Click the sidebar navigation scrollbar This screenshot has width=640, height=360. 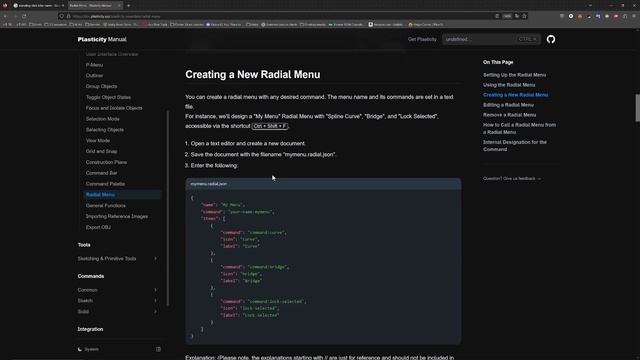click(x=167, y=208)
